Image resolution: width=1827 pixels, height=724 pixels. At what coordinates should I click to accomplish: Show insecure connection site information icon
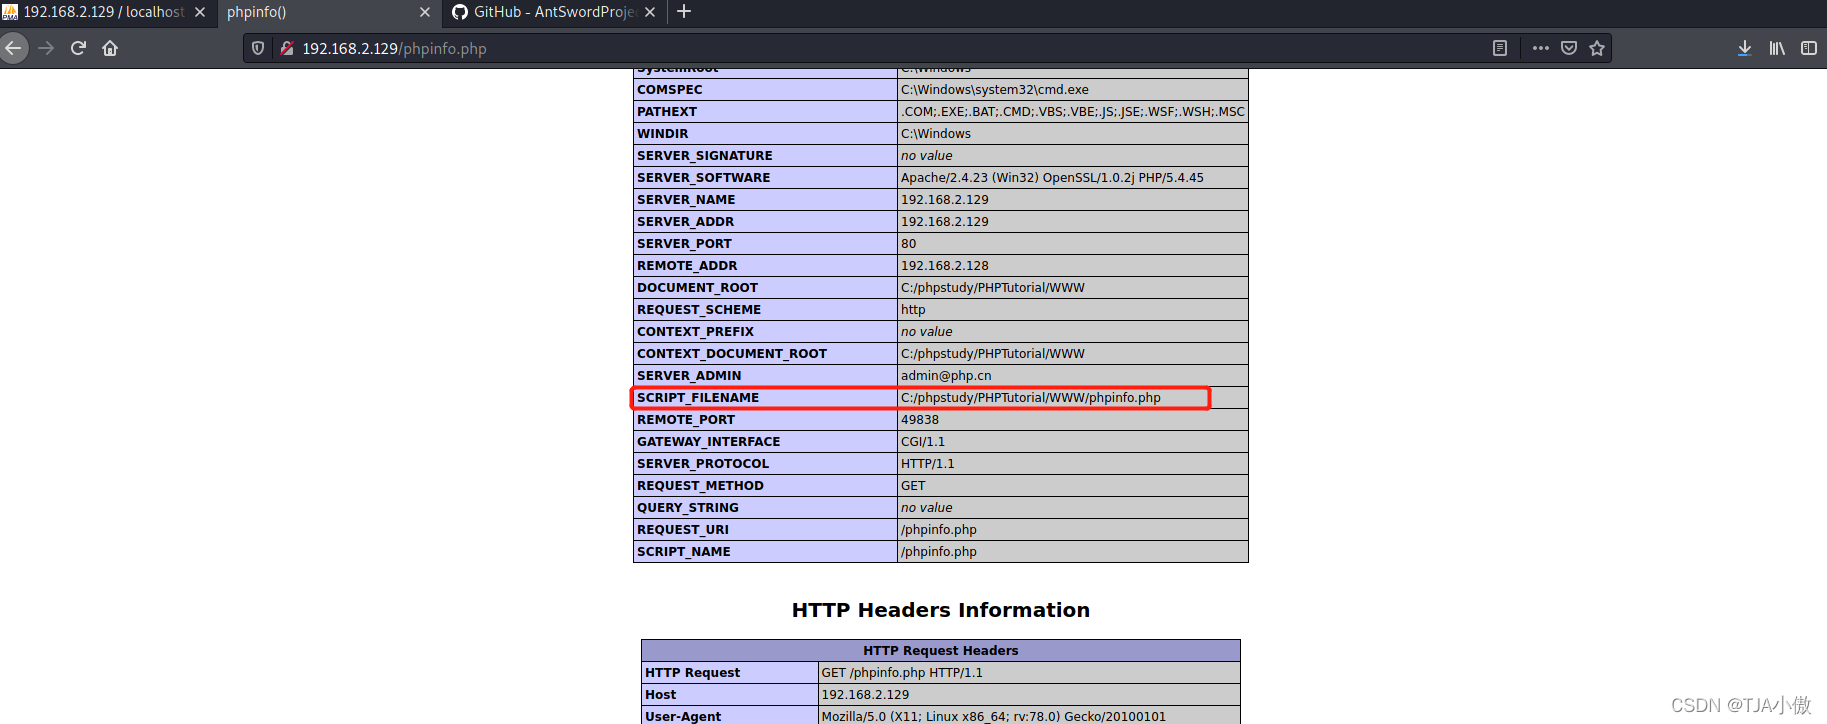pyautogui.click(x=287, y=48)
